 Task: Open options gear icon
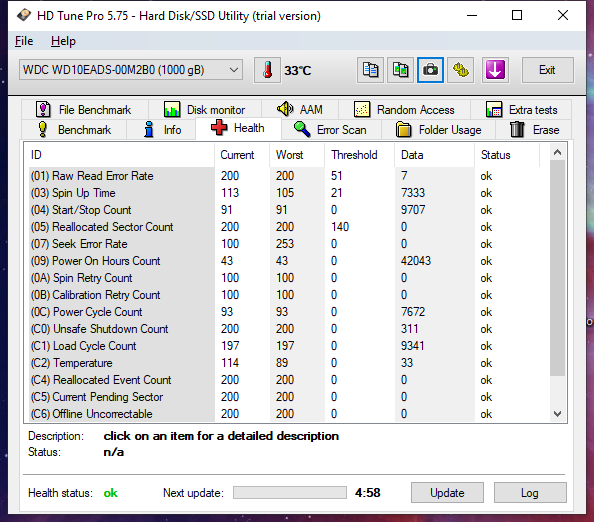tap(461, 70)
